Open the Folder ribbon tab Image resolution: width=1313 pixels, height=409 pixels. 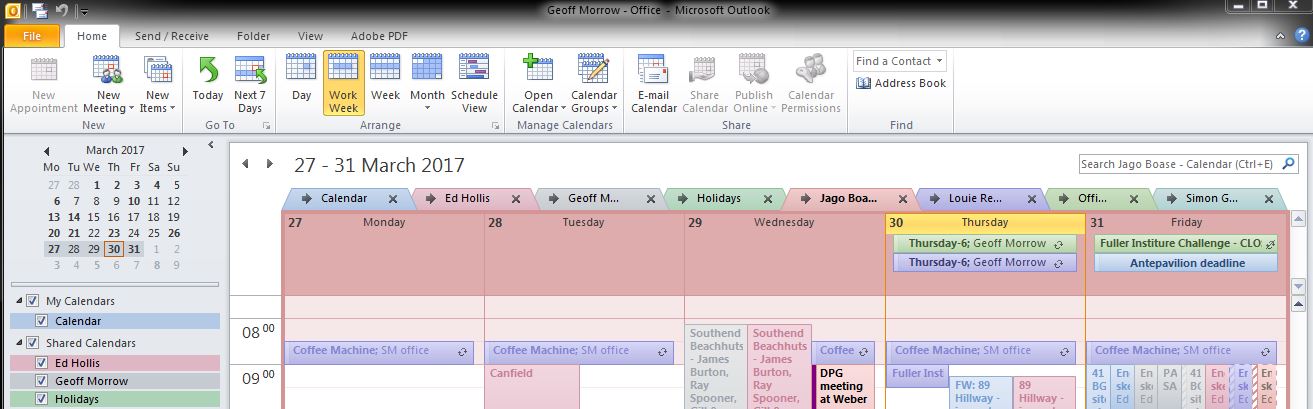(253, 36)
